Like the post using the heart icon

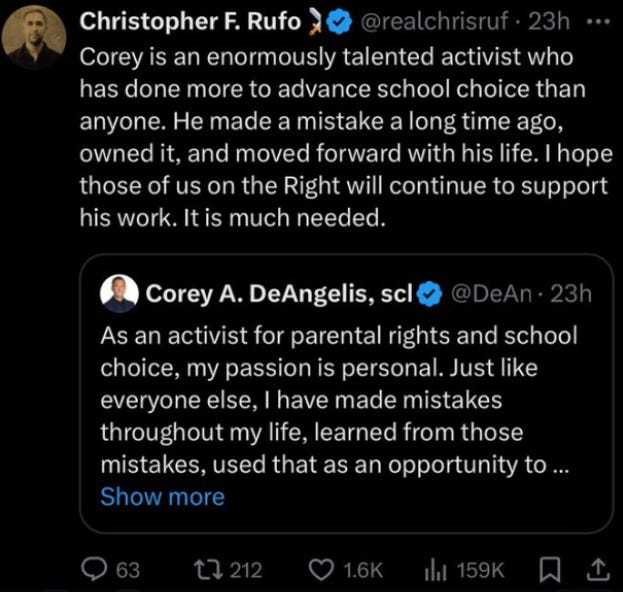pos(321,570)
